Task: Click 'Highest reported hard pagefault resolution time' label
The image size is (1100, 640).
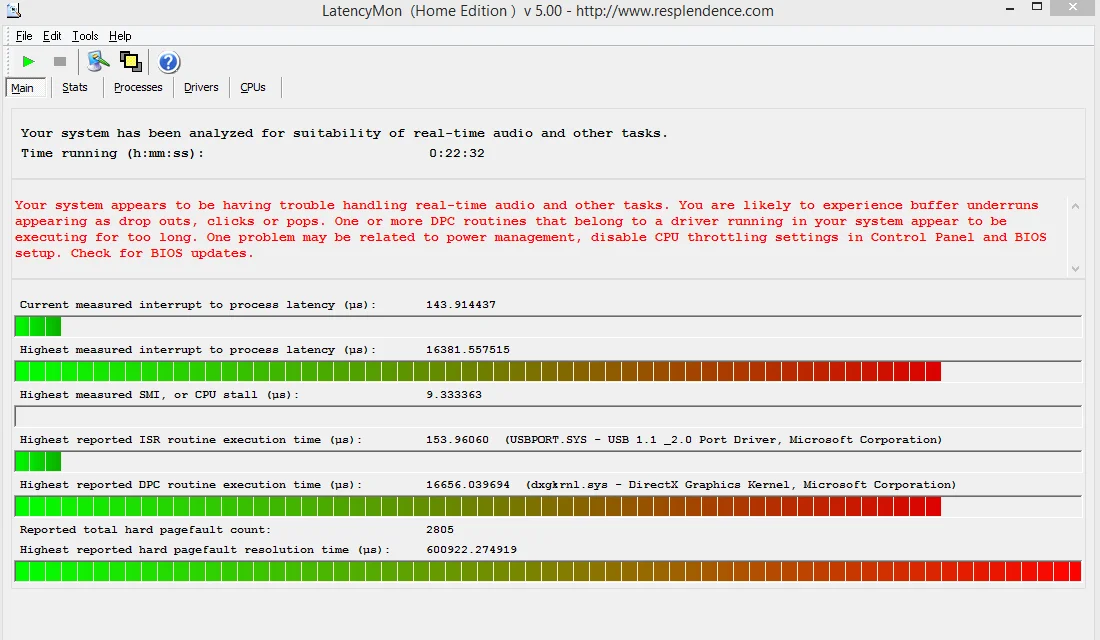Action: pyautogui.click(x=205, y=549)
